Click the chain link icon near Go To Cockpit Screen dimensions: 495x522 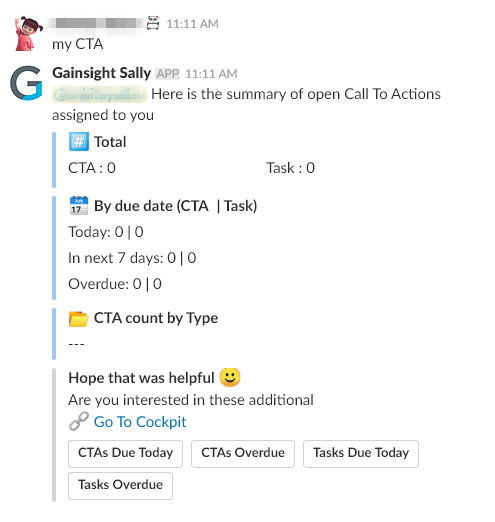pyautogui.click(x=79, y=421)
